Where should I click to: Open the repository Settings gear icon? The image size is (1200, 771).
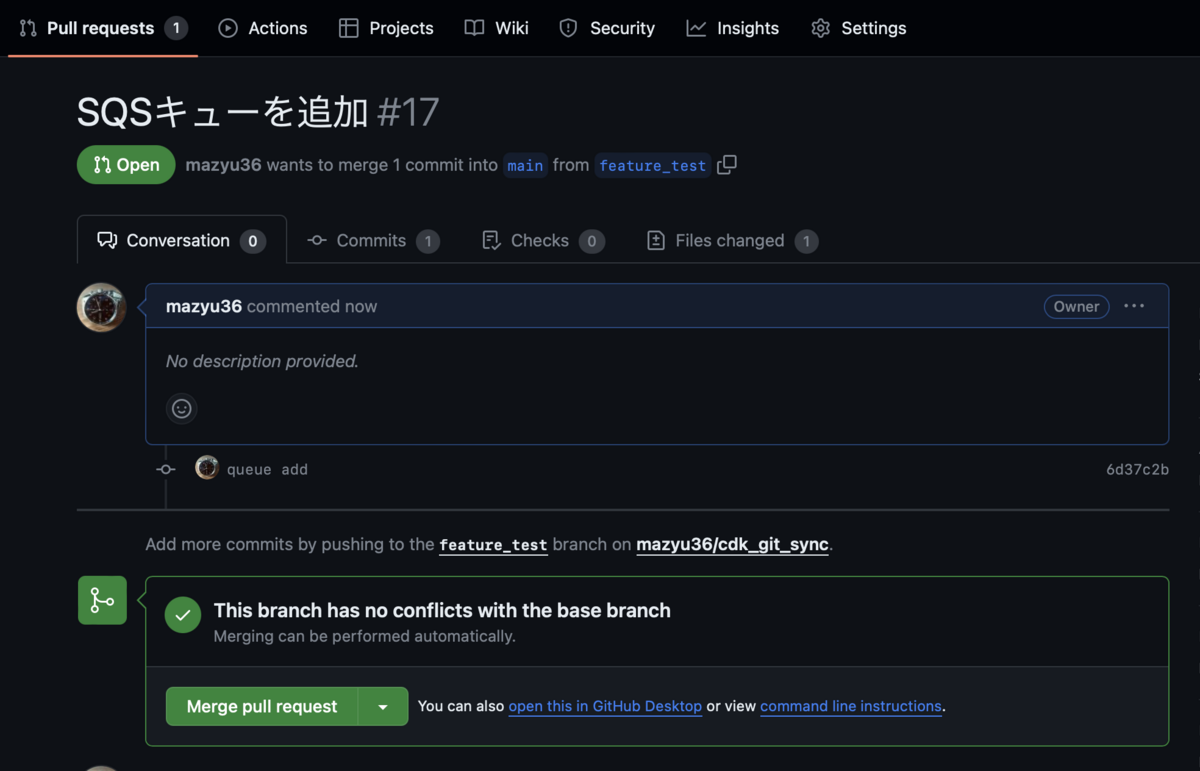pos(821,28)
